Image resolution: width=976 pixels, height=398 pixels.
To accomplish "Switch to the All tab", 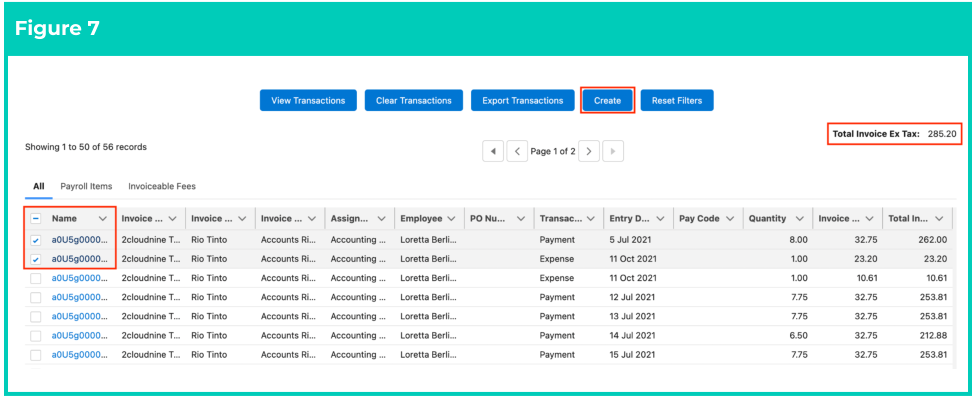I will pos(39,186).
